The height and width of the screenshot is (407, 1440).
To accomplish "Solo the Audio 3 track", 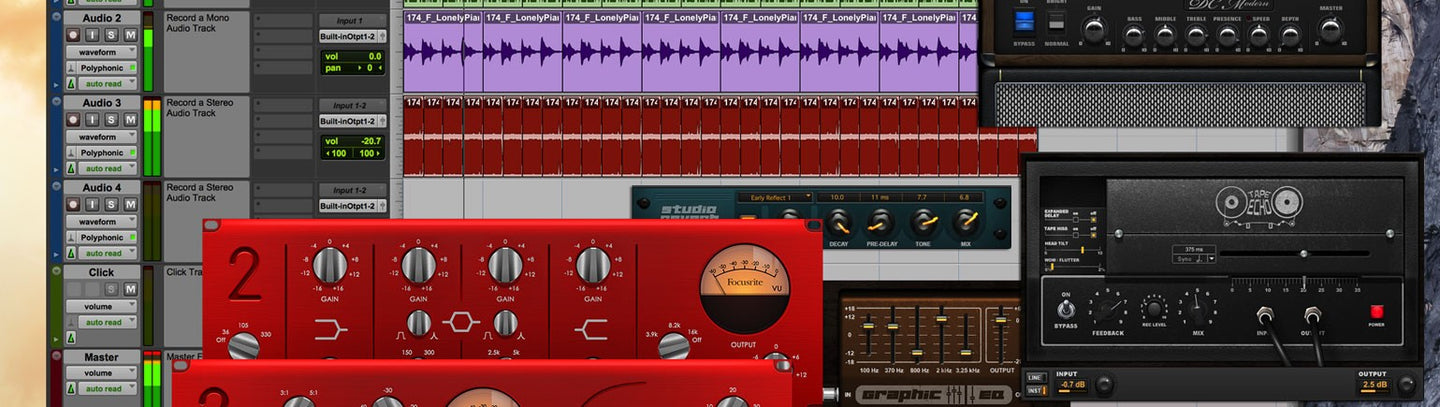I will point(111,120).
